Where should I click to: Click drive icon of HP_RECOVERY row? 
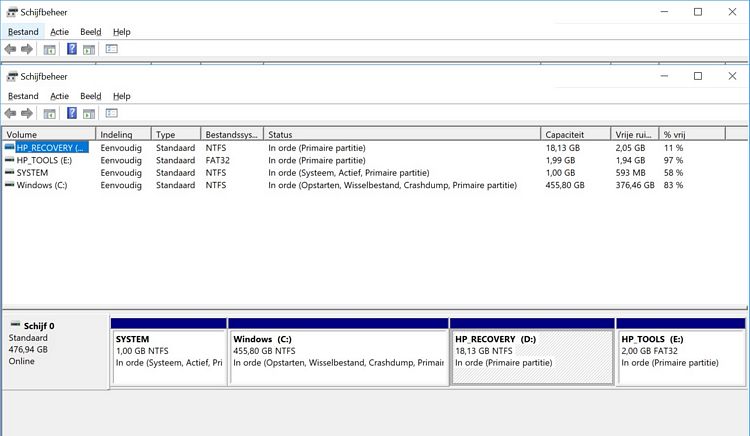click(x=10, y=147)
